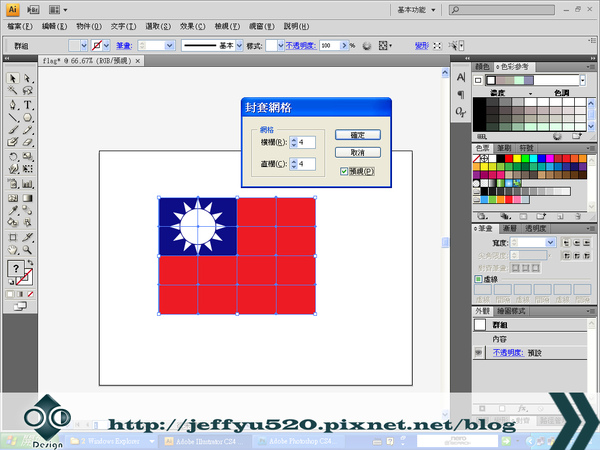Image resolution: width=600 pixels, height=450 pixels.
Task: Open the 樣式 graphic style dropdown
Action: click(281, 46)
